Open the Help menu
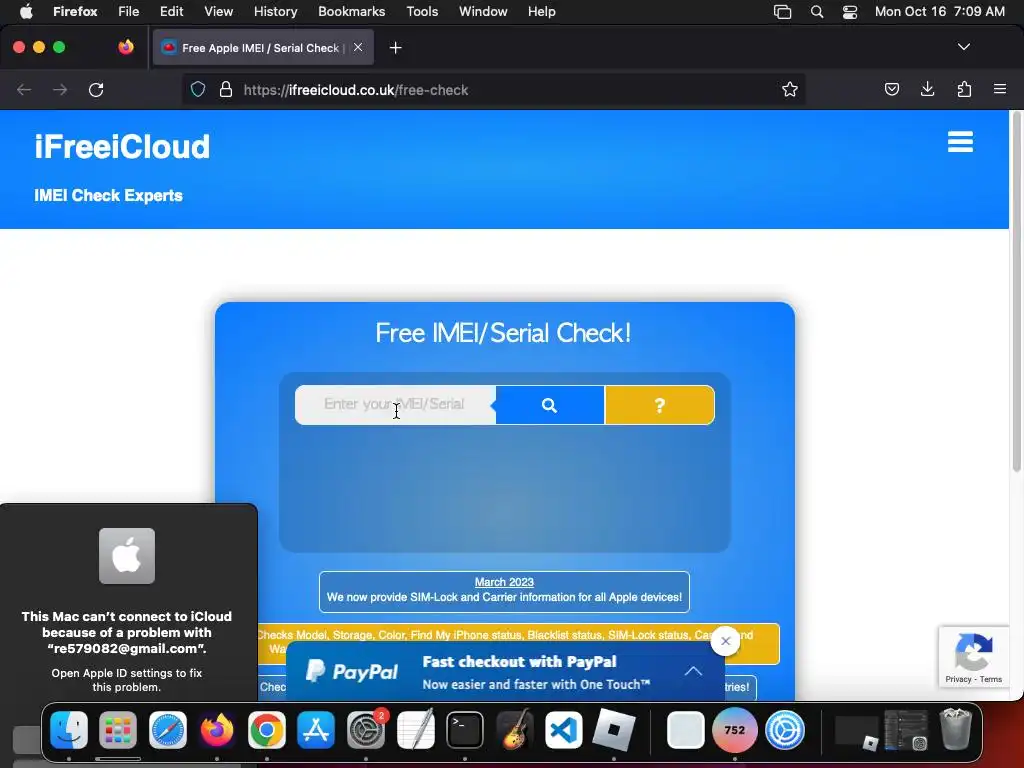1024x768 pixels. 542,12
